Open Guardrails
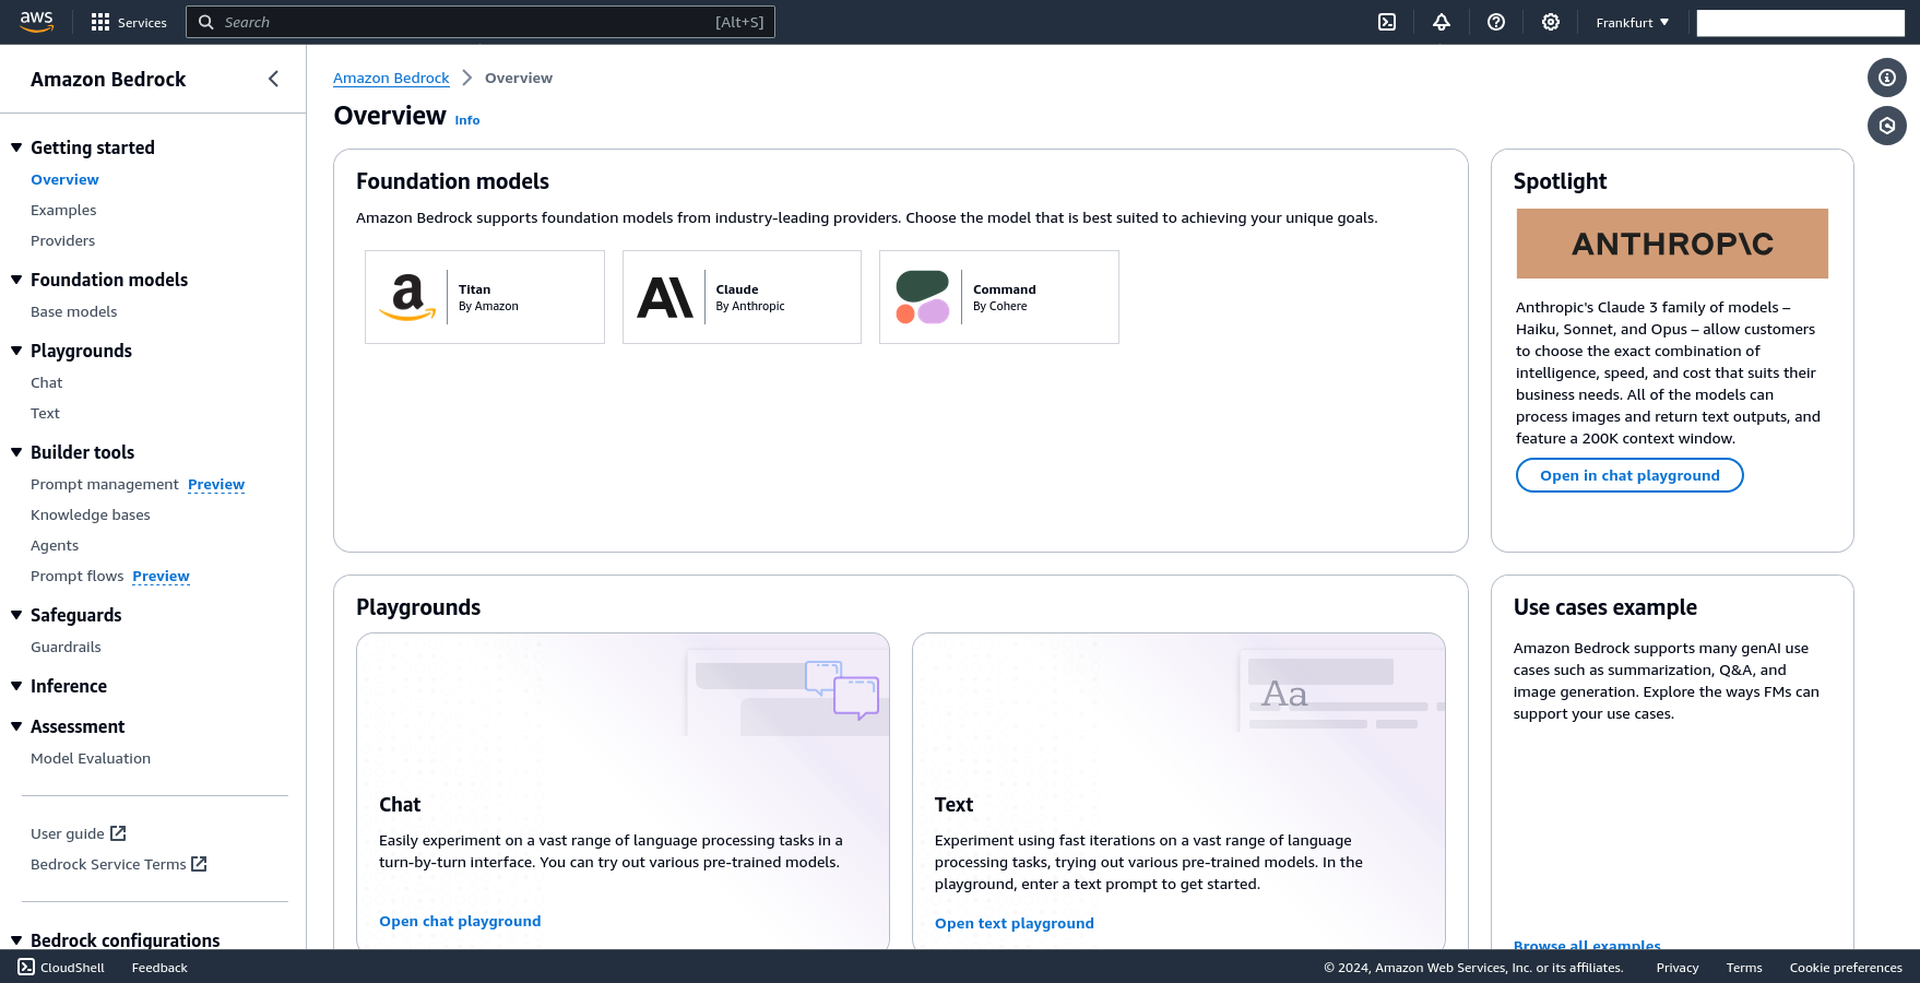The width and height of the screenshot is (1920, 983). (66, 647)
